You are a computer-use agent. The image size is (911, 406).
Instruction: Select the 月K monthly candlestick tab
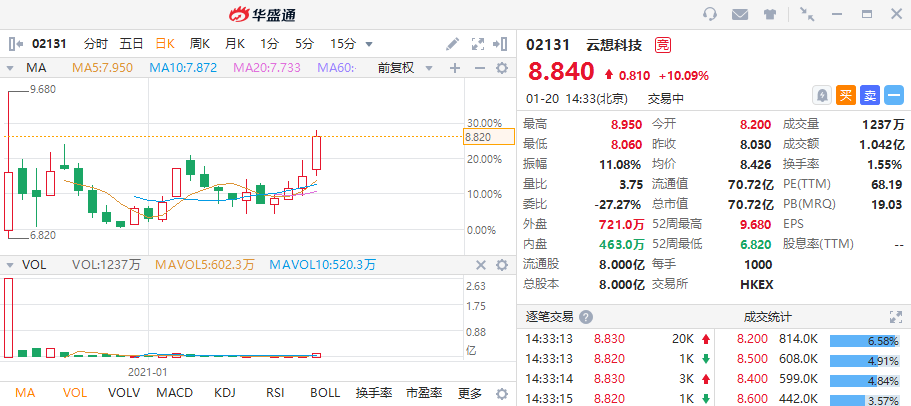pos(235,44)
